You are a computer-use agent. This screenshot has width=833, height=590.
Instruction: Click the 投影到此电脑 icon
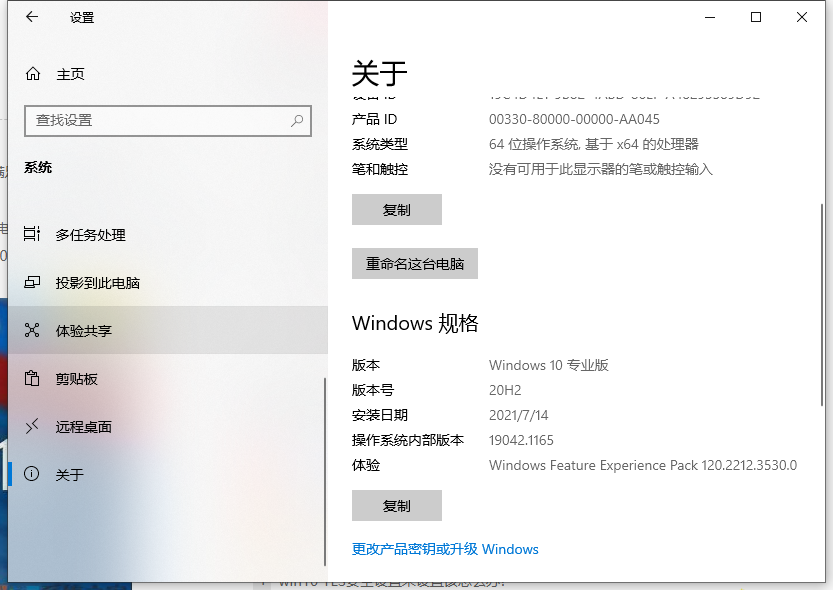click(32, 282)
